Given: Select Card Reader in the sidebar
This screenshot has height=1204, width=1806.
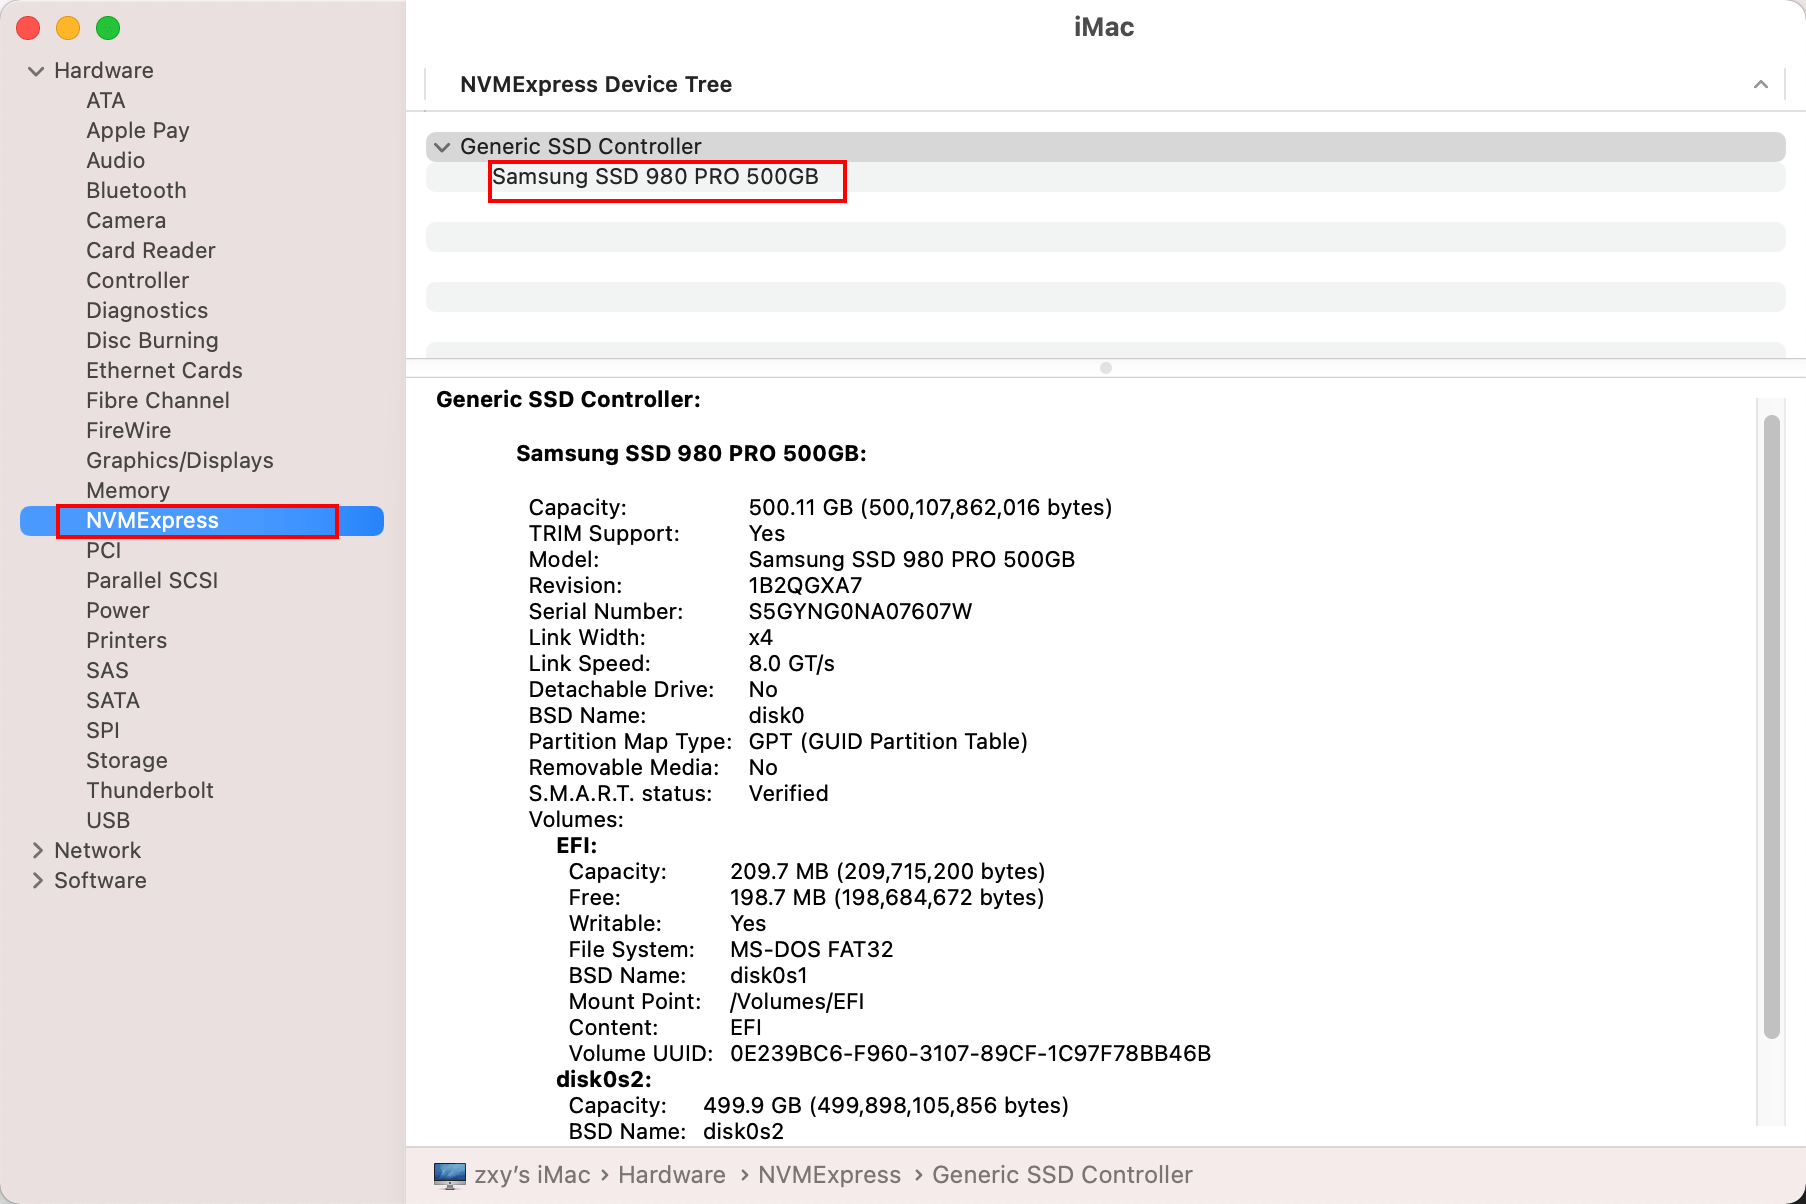Looking at the screenshot, I should (151, 250).
